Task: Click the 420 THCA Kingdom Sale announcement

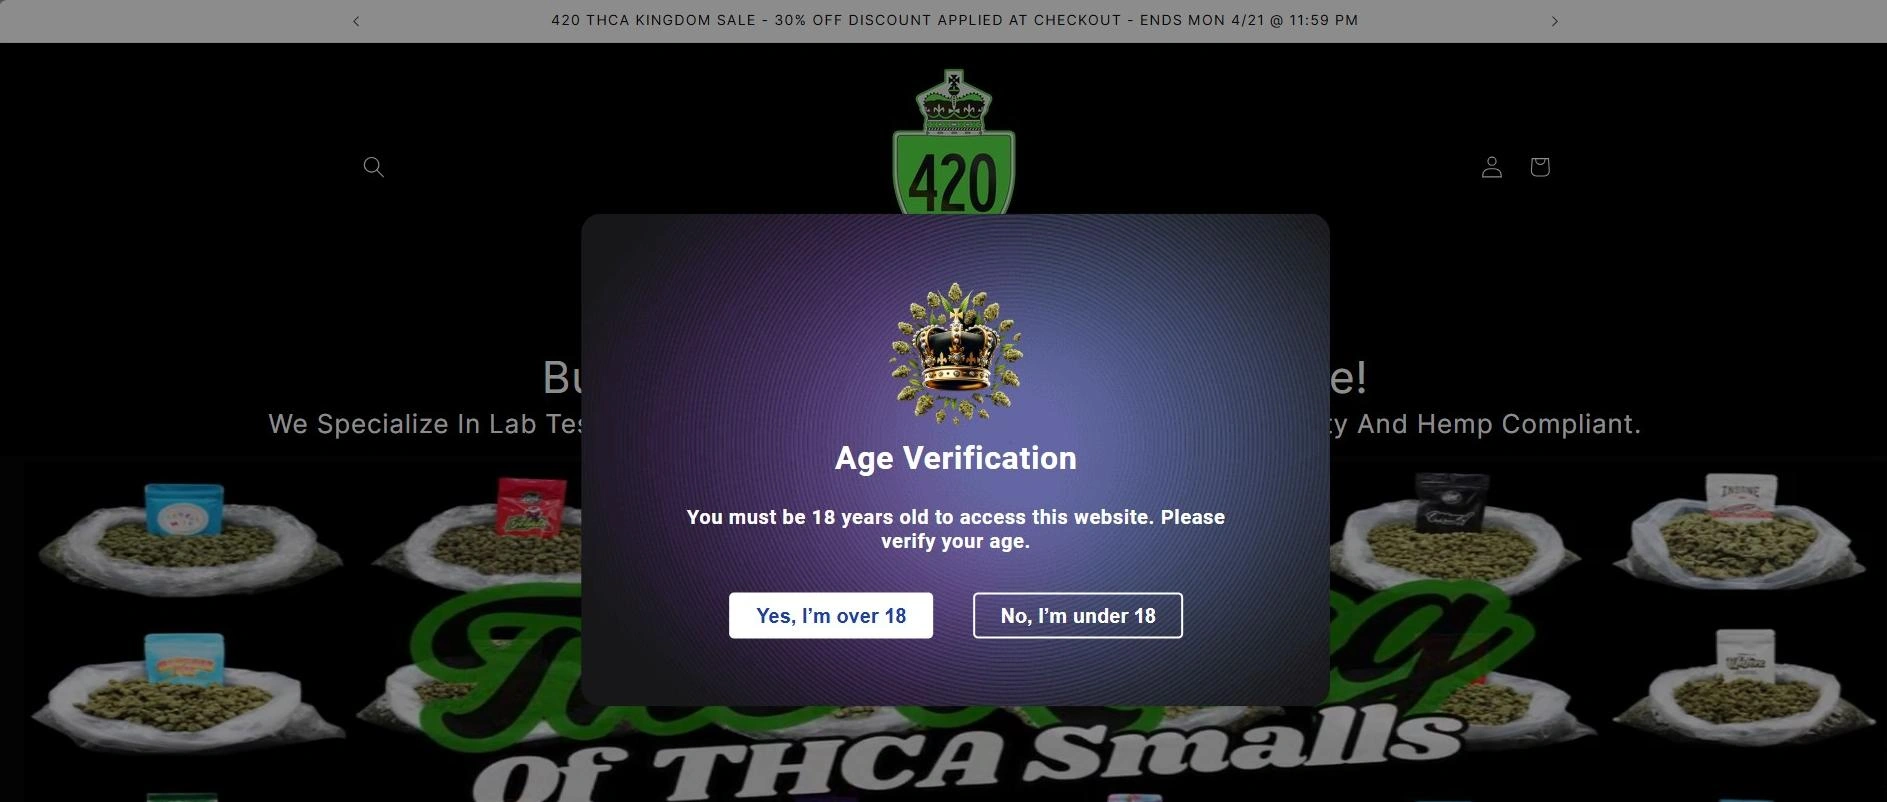Action: (954, 20)
